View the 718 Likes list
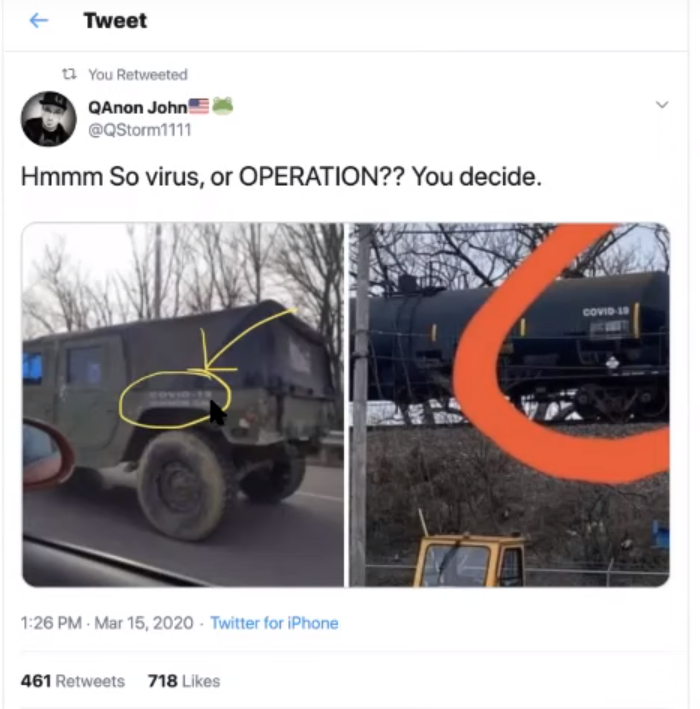The width and height of the screenshot is (700, 709). pyautogui.click(x=184, y=681)
